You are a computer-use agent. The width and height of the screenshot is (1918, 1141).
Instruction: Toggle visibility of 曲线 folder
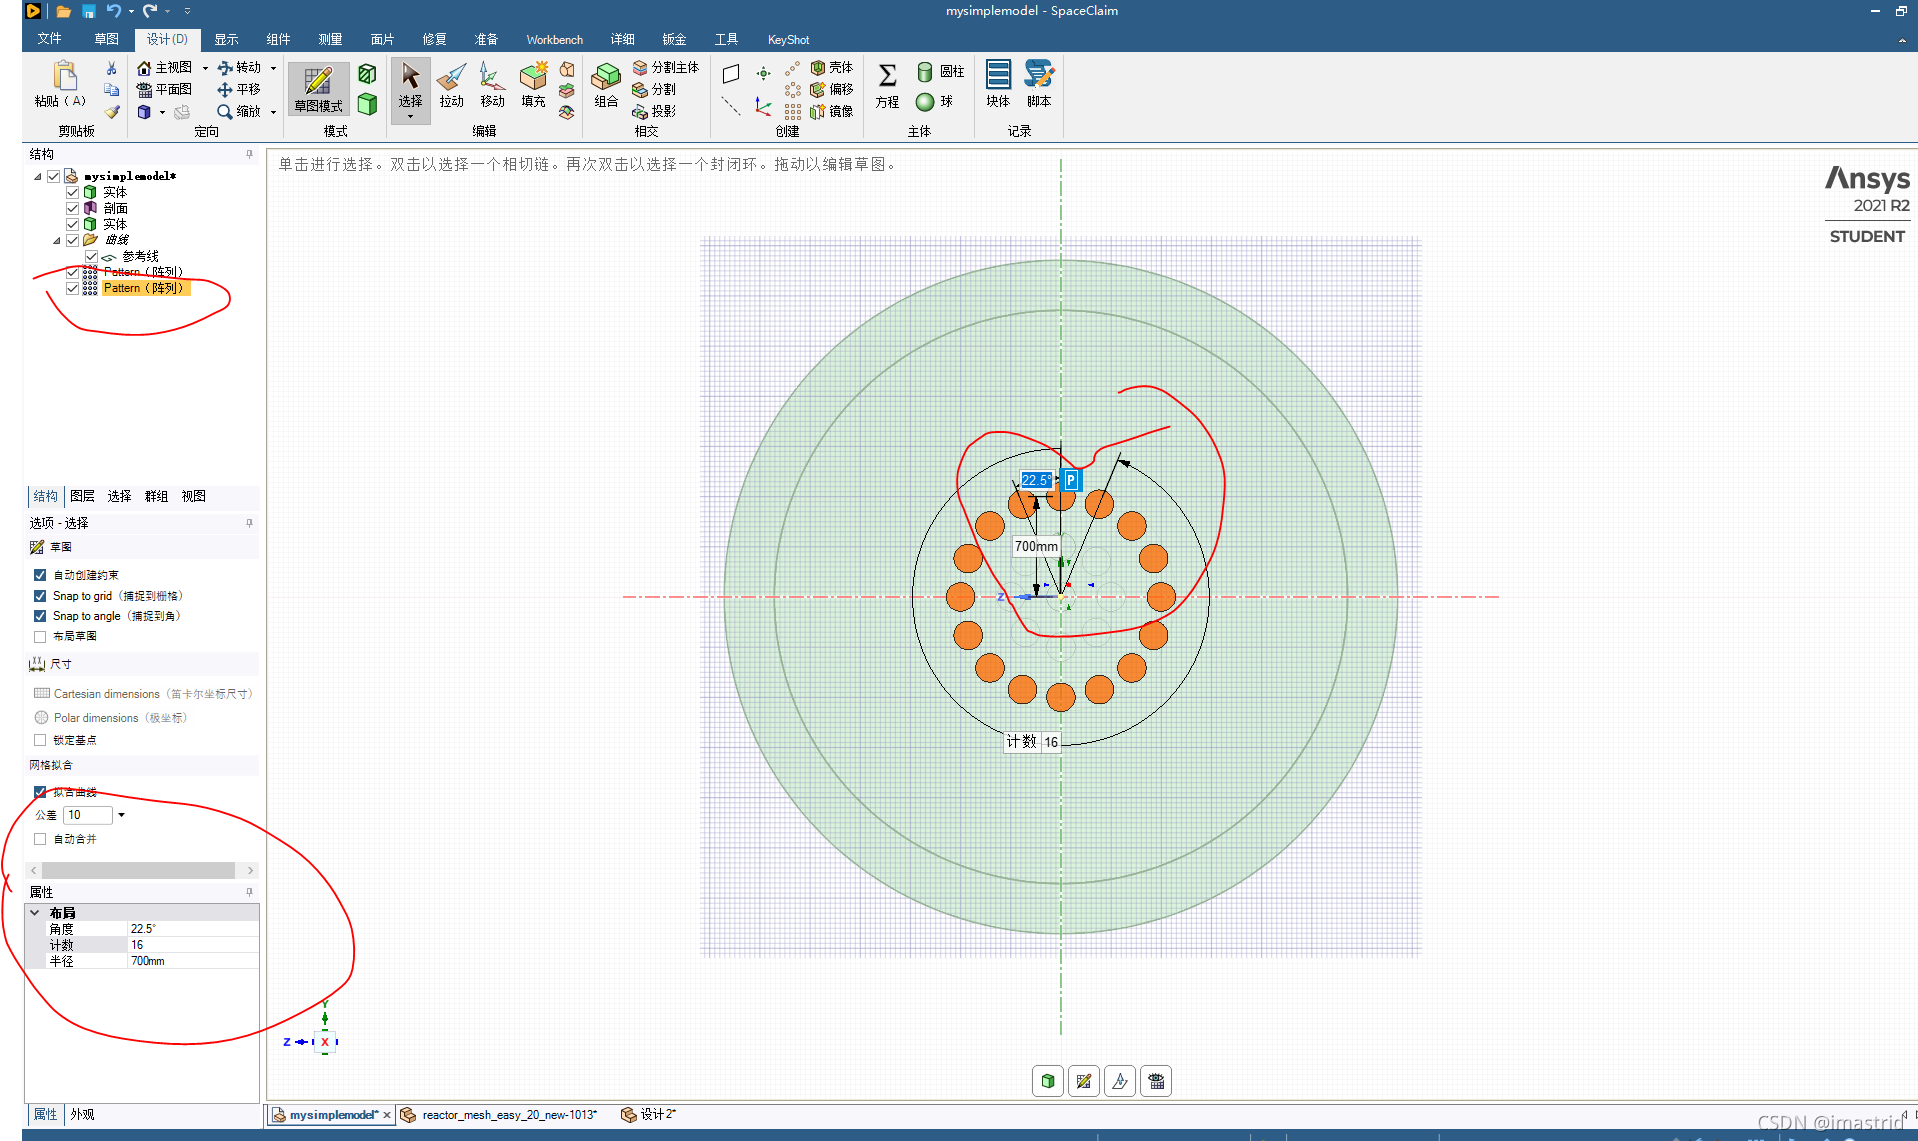pos(73,240)
